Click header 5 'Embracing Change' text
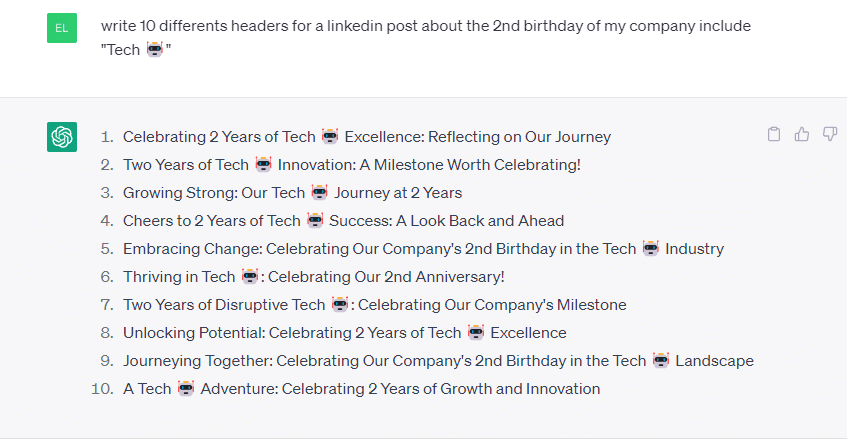The height and width of the screenshot is (447, 847). [x=424, y=249]
